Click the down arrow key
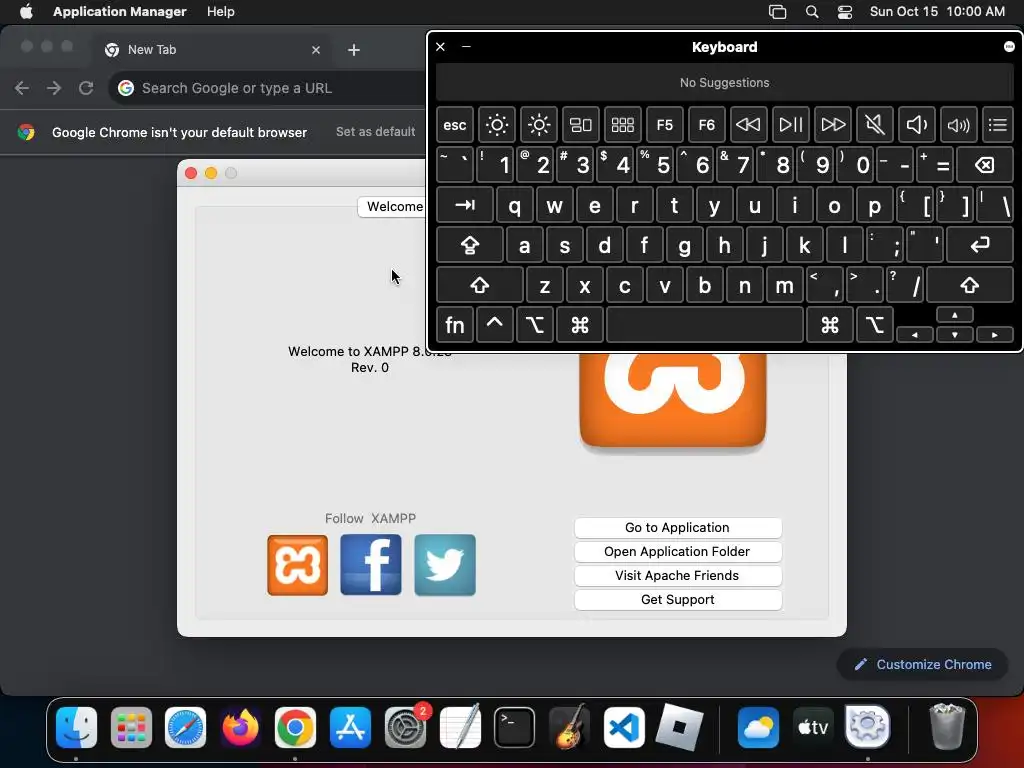 tap(955, 335)
